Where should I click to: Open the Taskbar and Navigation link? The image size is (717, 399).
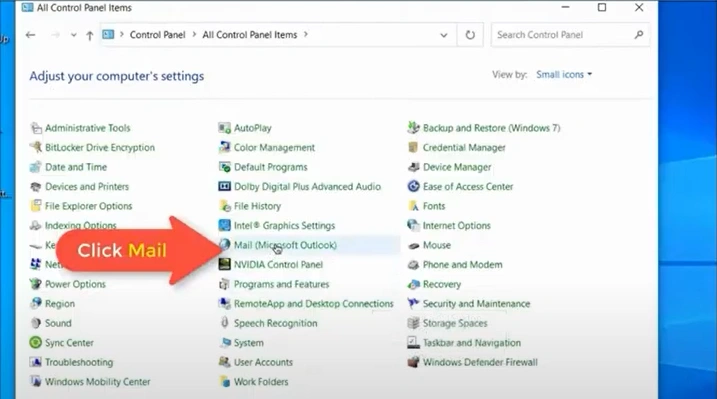(x=471, y=343)
